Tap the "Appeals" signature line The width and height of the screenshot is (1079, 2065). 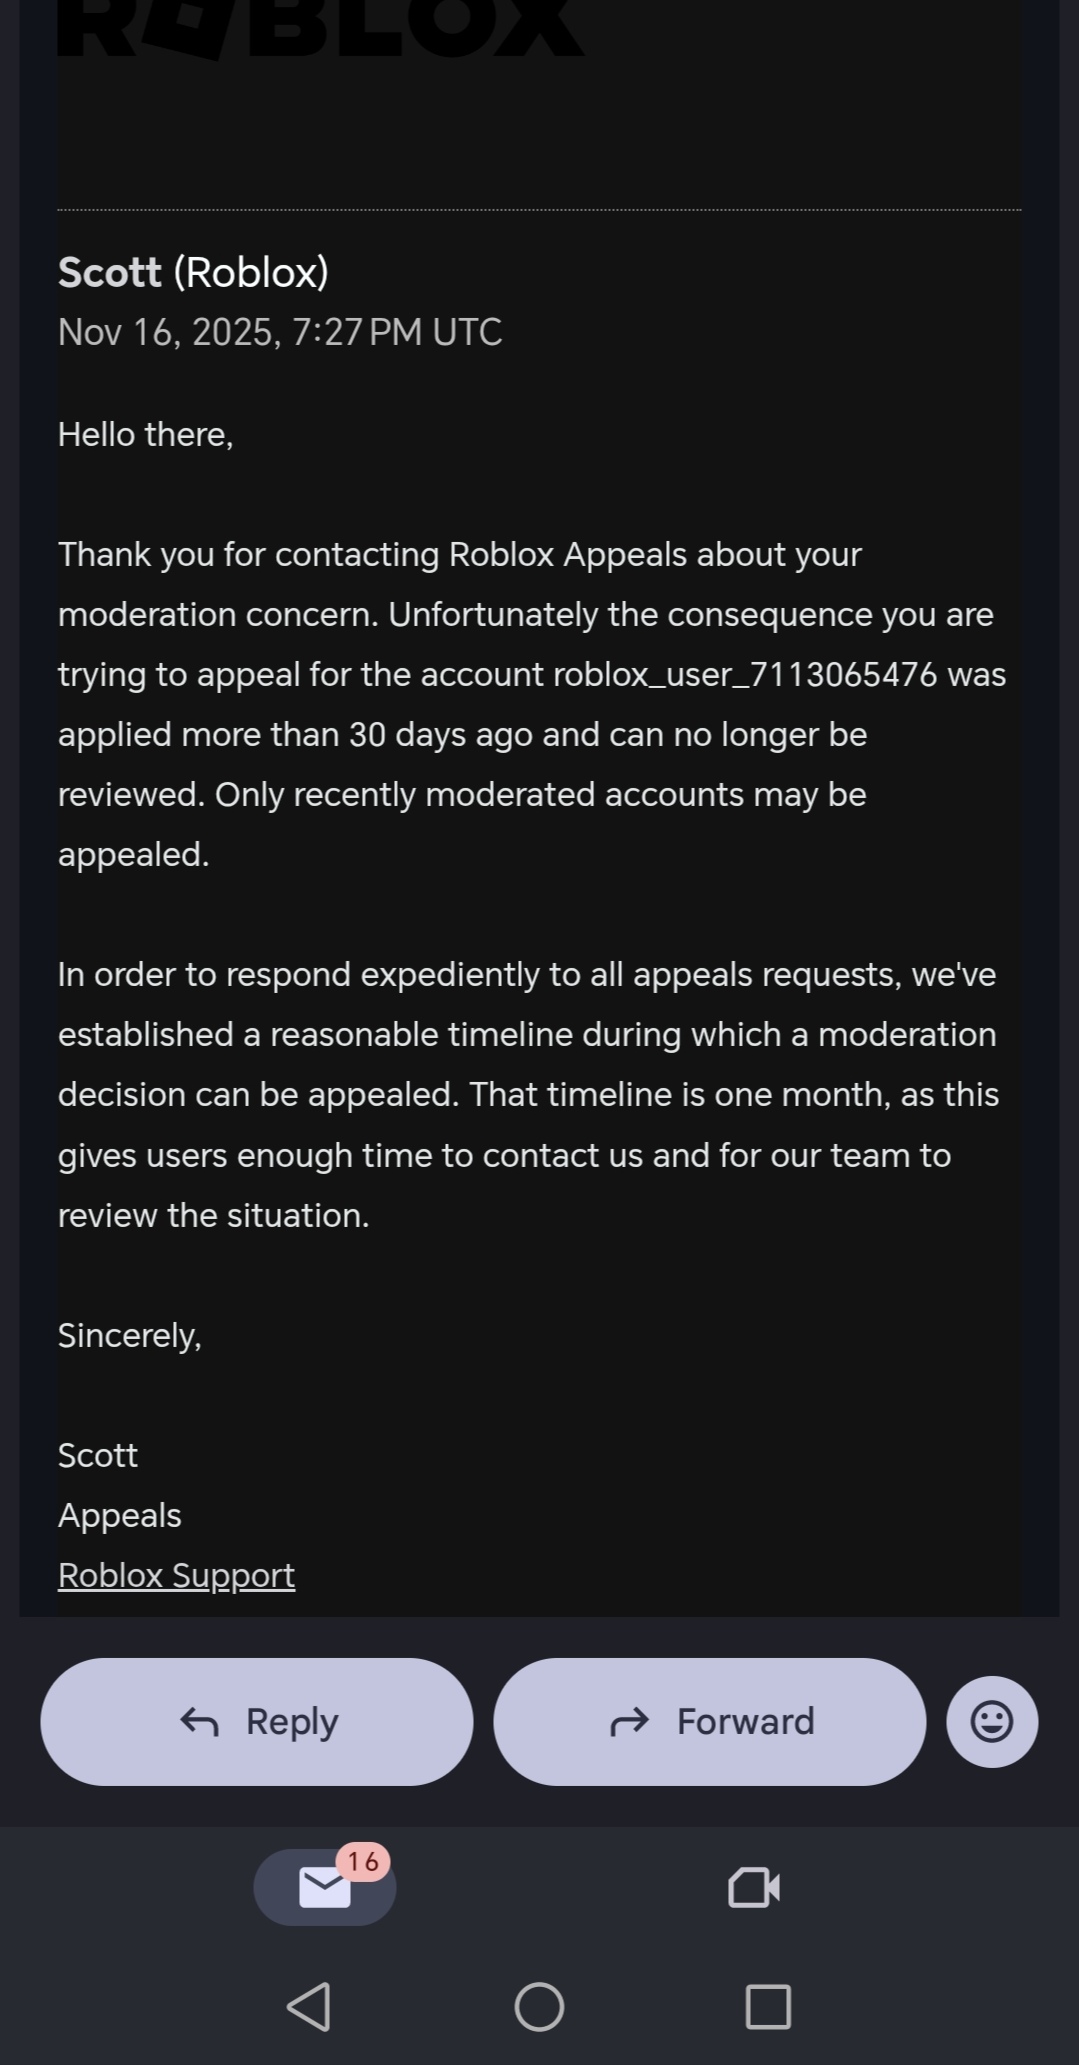pos(119,1515)
